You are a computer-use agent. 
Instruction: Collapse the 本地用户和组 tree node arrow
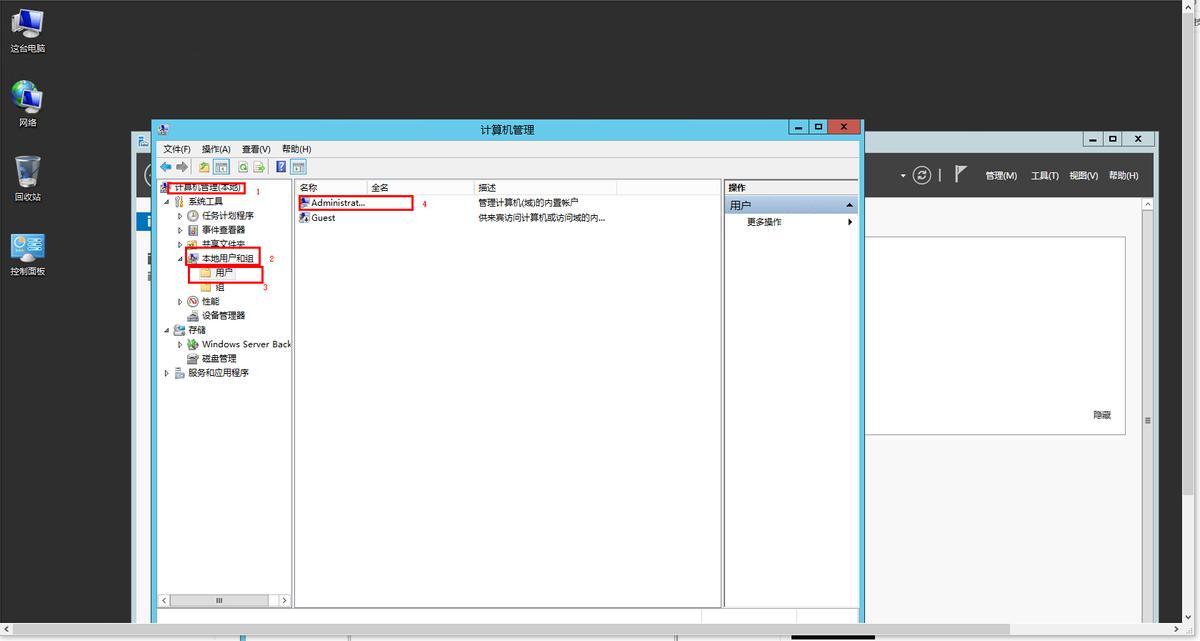pos(180,259)
